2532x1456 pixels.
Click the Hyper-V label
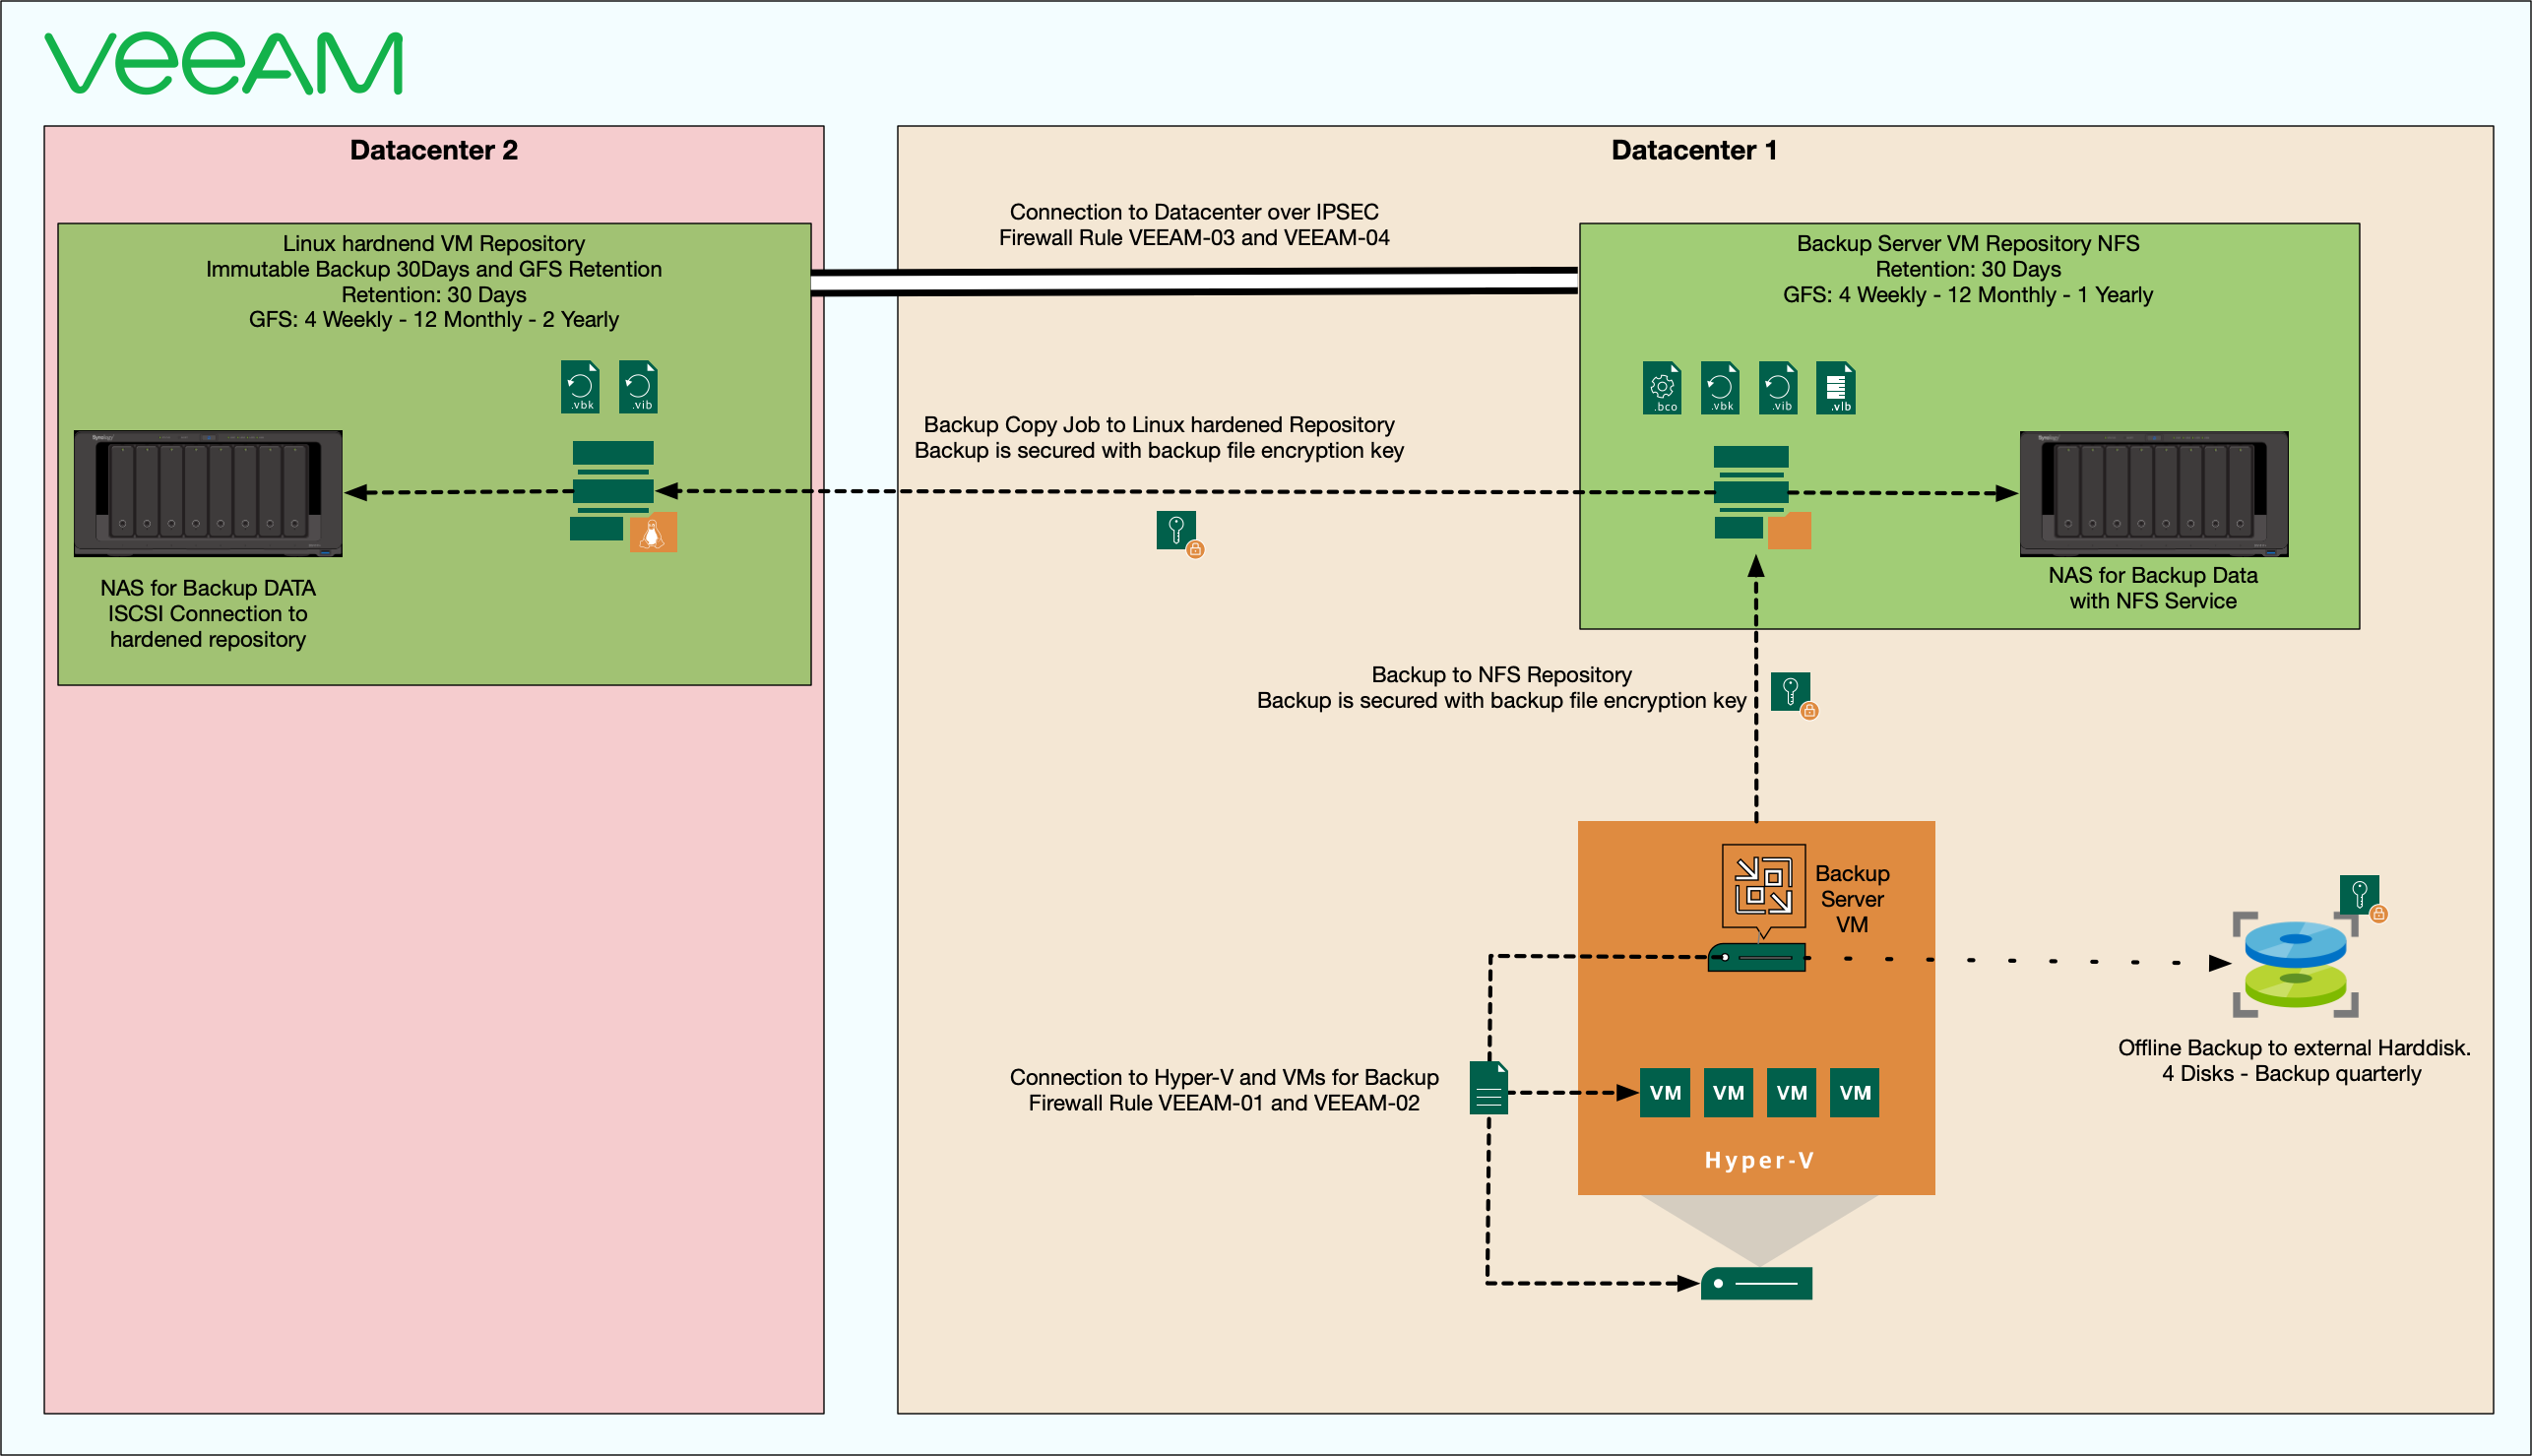click(1758, 1160)
